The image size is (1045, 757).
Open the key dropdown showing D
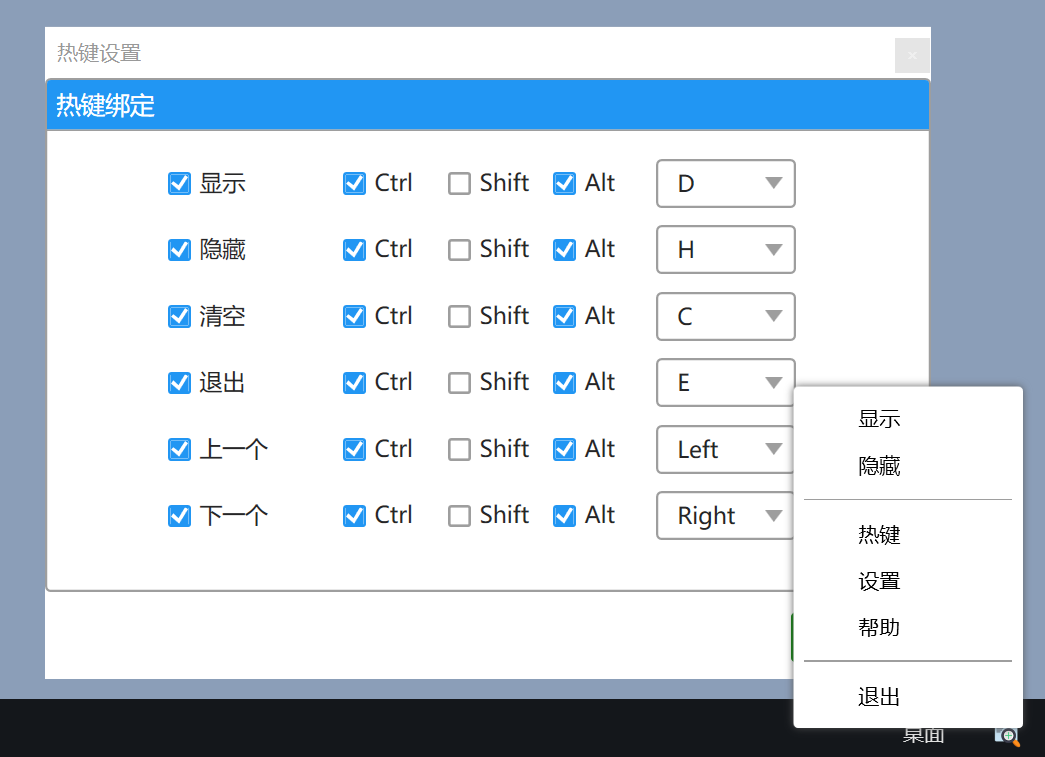[x=725, y=184]
